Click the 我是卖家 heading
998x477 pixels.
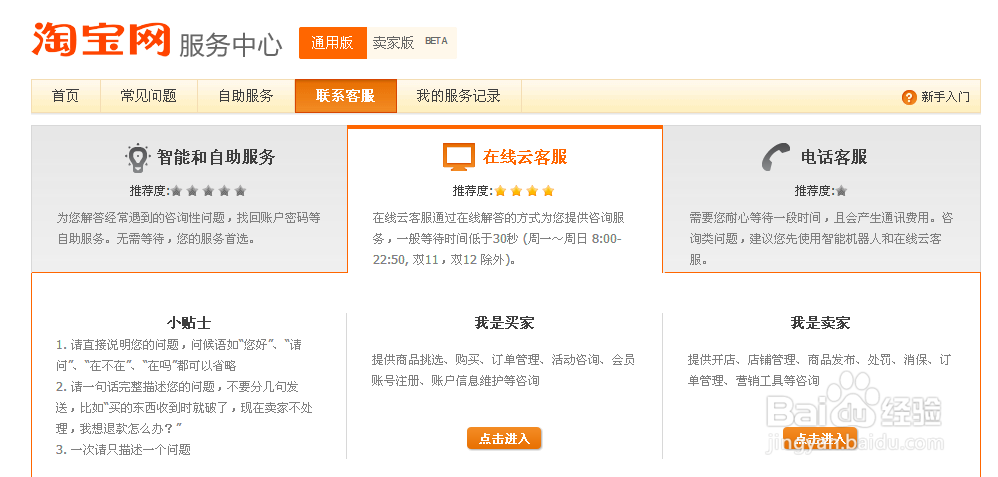(x=820, y=323)
